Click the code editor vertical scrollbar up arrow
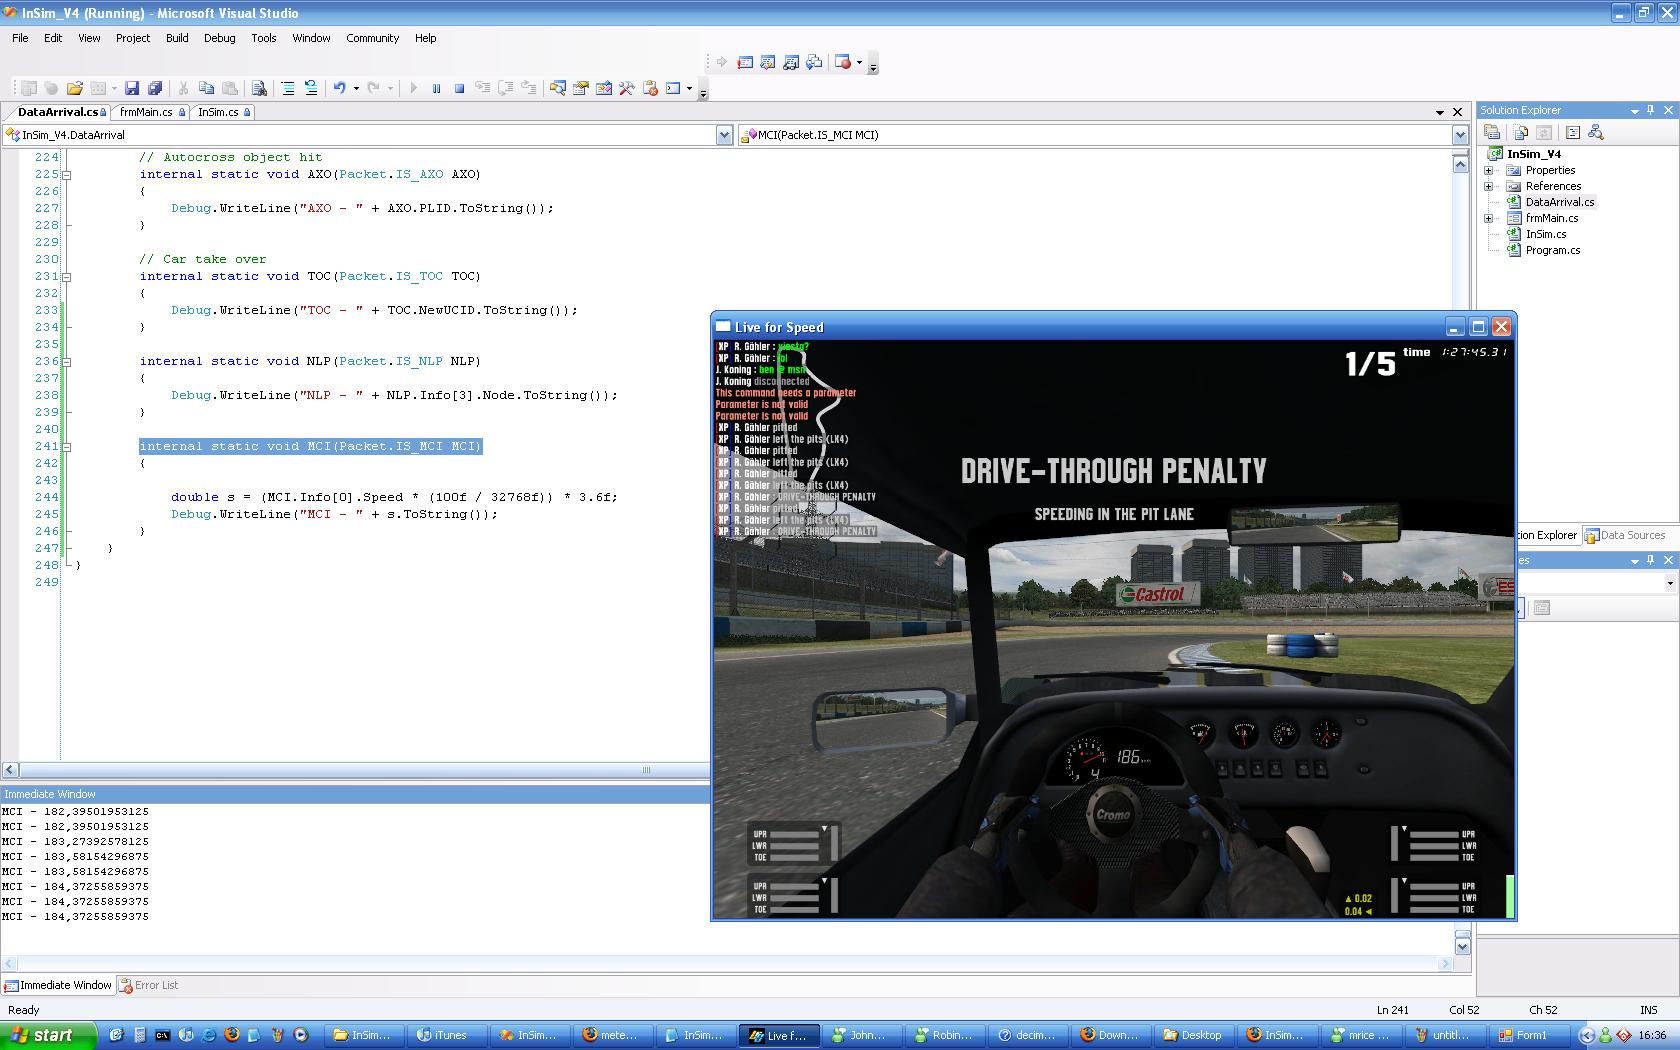 1461,165
